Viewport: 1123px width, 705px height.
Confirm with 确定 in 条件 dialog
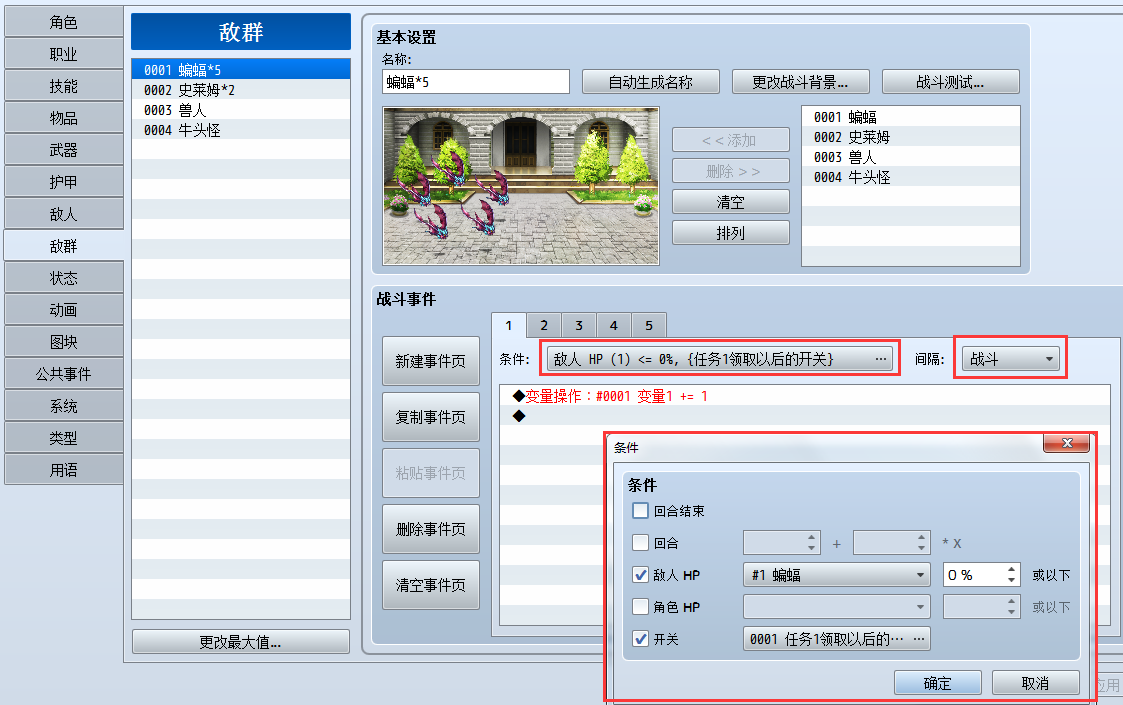pyautogui.click(x=938, y=683)
